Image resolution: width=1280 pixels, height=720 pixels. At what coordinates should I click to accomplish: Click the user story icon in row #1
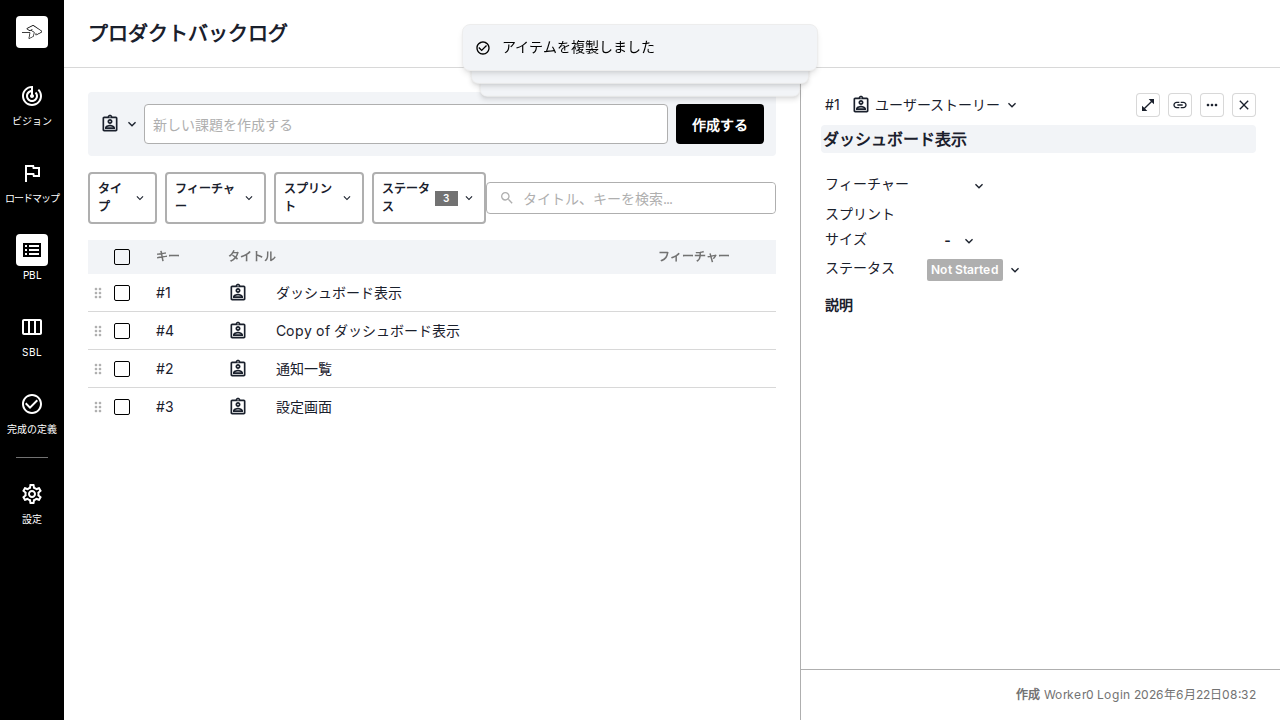coord(238,293)
